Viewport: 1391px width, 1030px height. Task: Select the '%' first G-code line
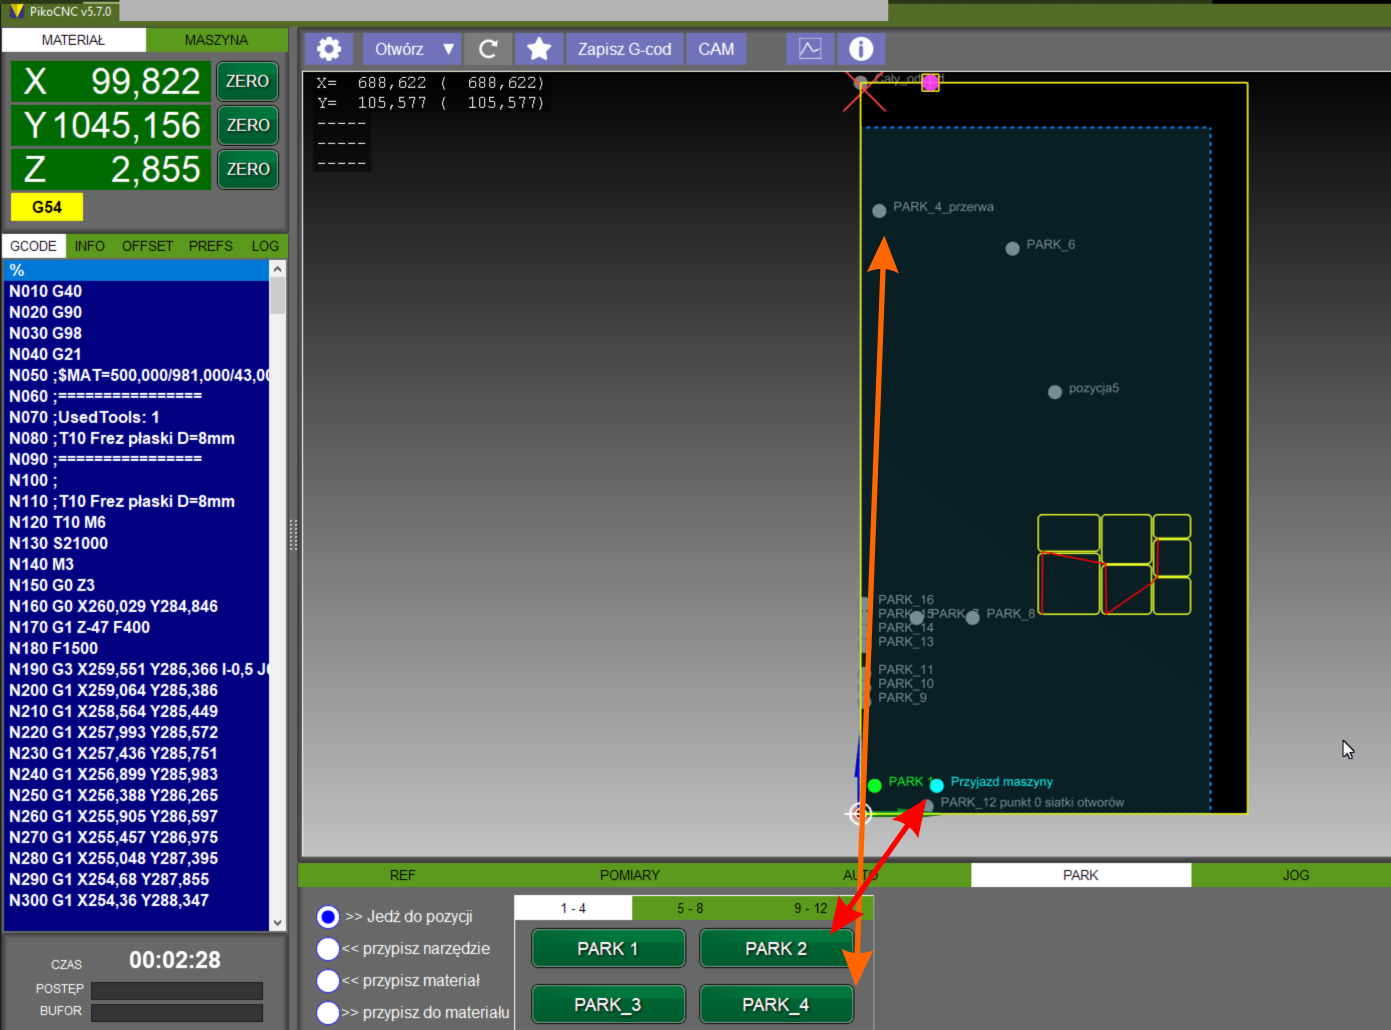click(136, 270)
